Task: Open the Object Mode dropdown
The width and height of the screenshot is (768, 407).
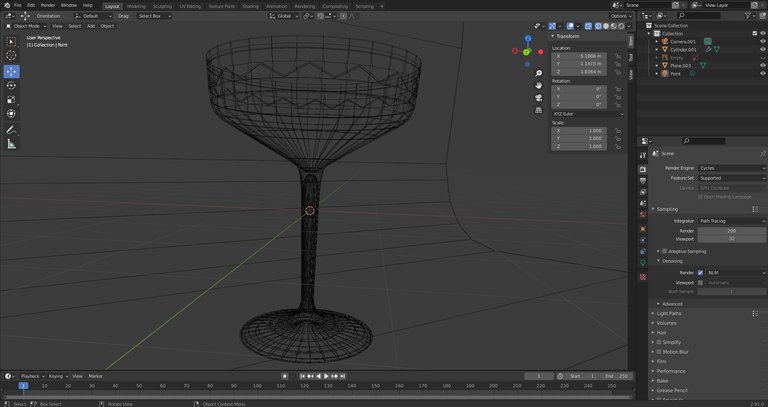Action: tap(25, 26)
